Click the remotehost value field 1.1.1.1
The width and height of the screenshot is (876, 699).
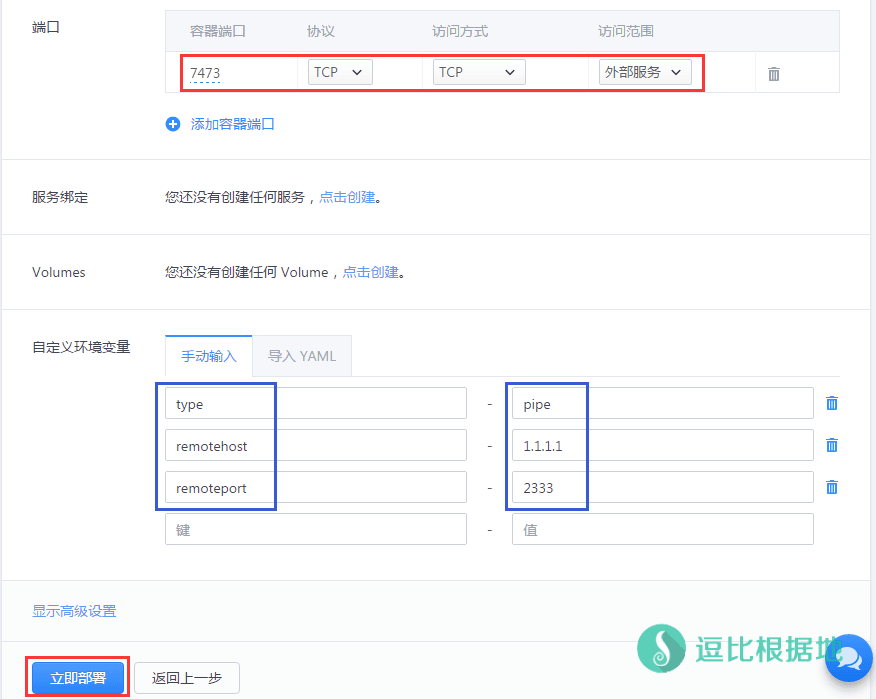pyautogui.click(x=662, y=445)
